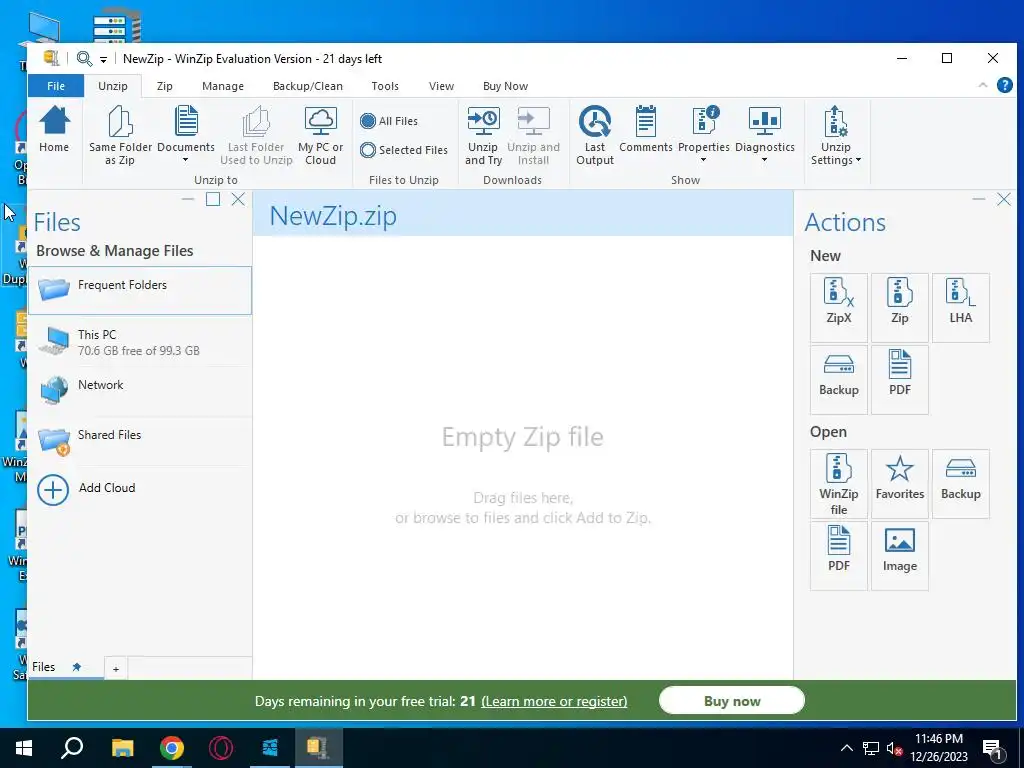The image size is (1024, 768).
Task: Close the Files pane
Action: click(238, 199)
